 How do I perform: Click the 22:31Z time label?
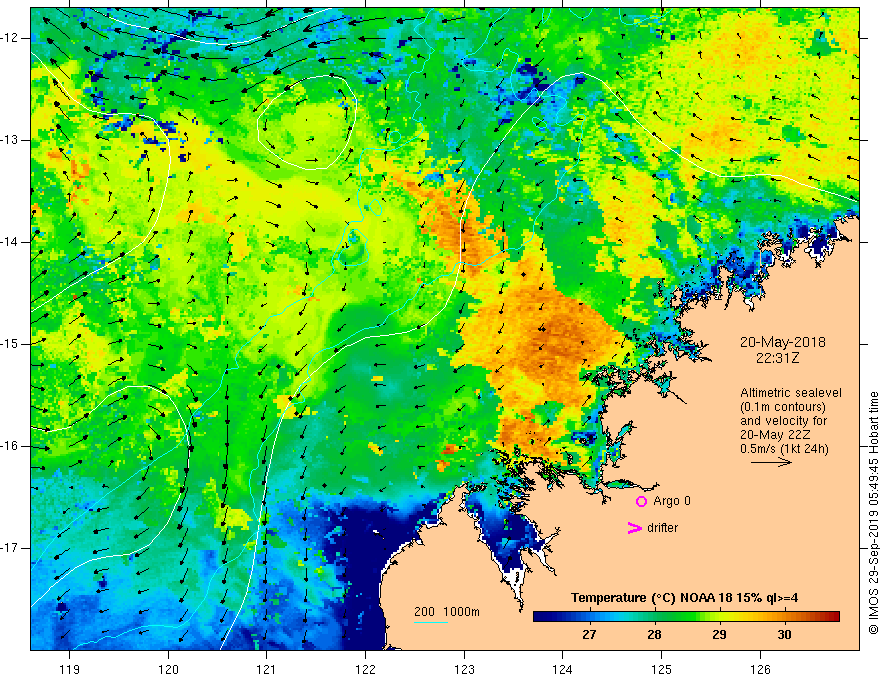click(777, 357)
